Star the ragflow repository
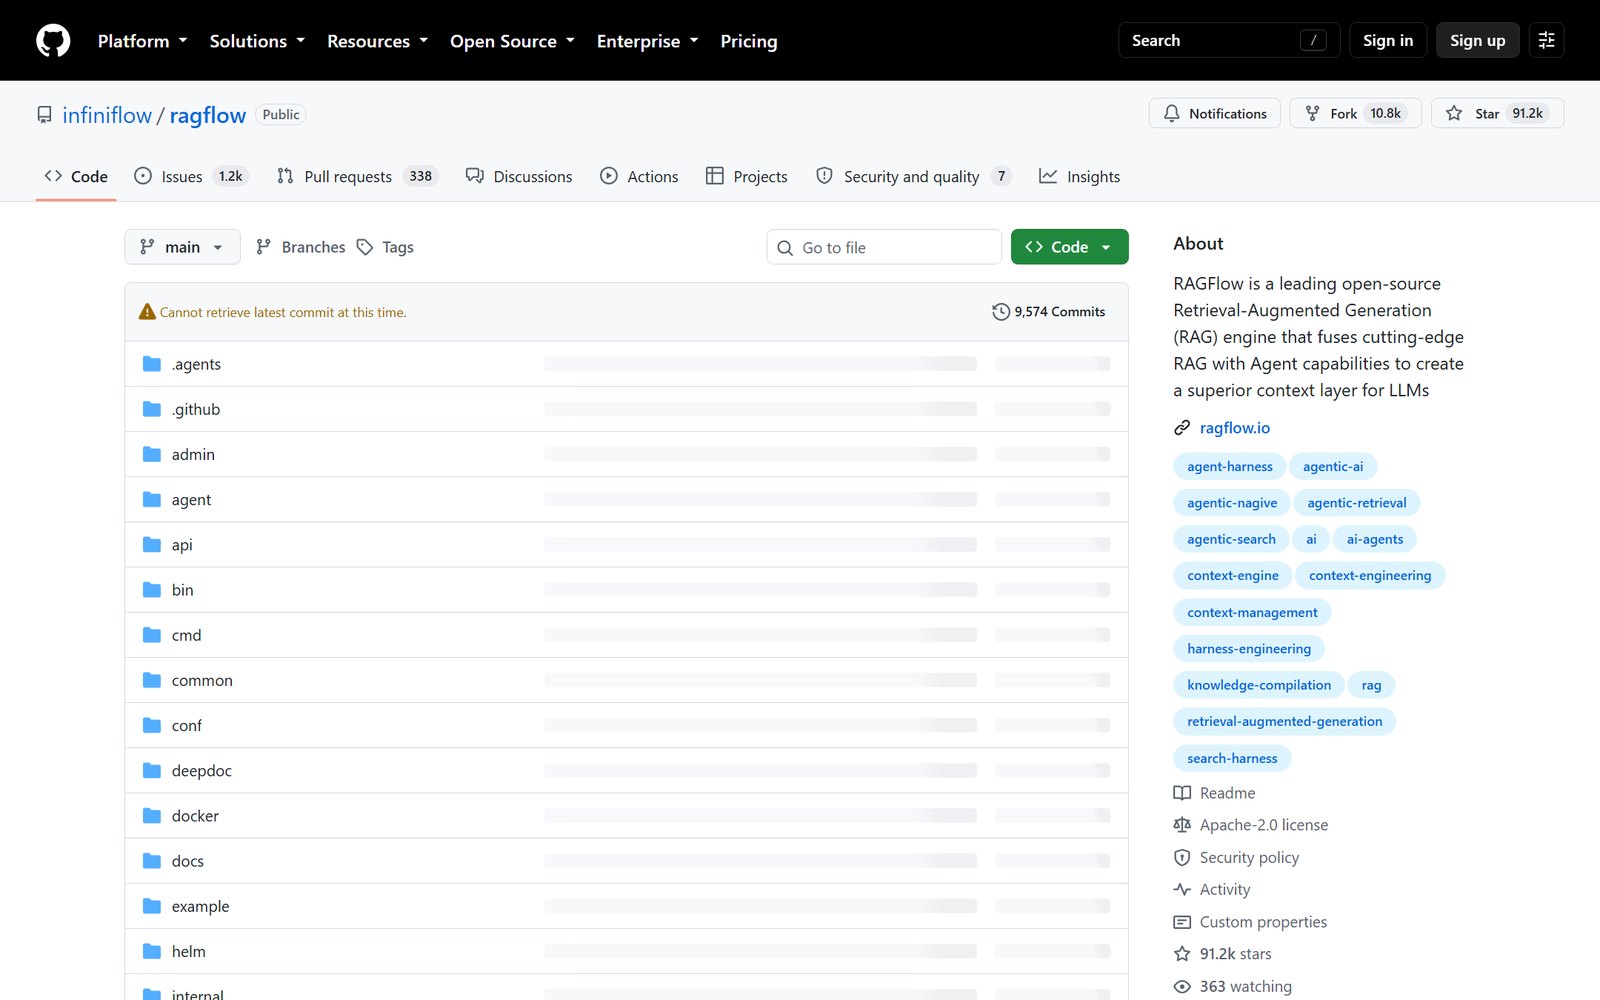1600x1000 pixels. [1497, 113]
